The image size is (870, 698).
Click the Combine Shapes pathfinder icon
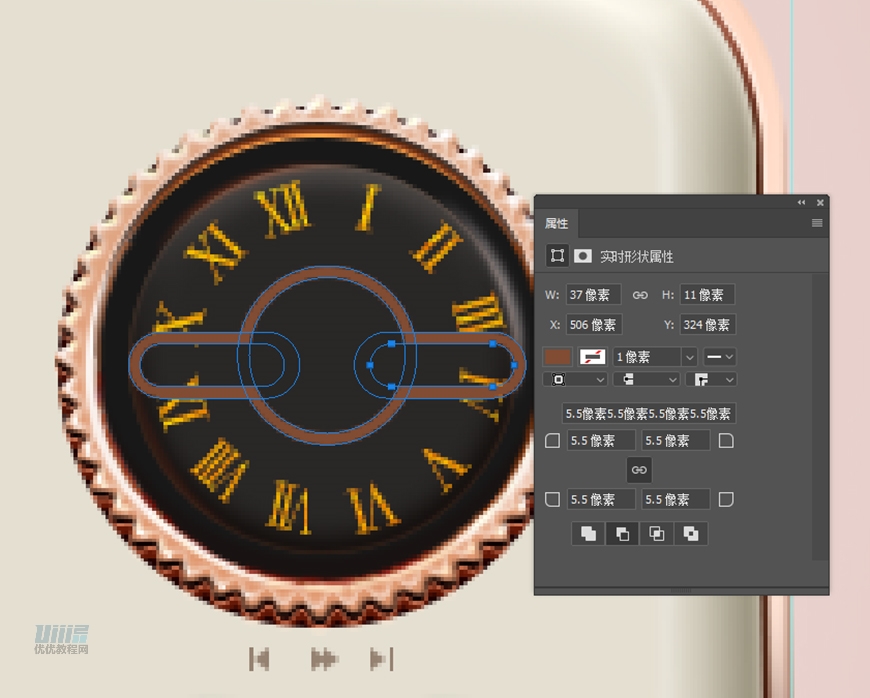[588, 534]
